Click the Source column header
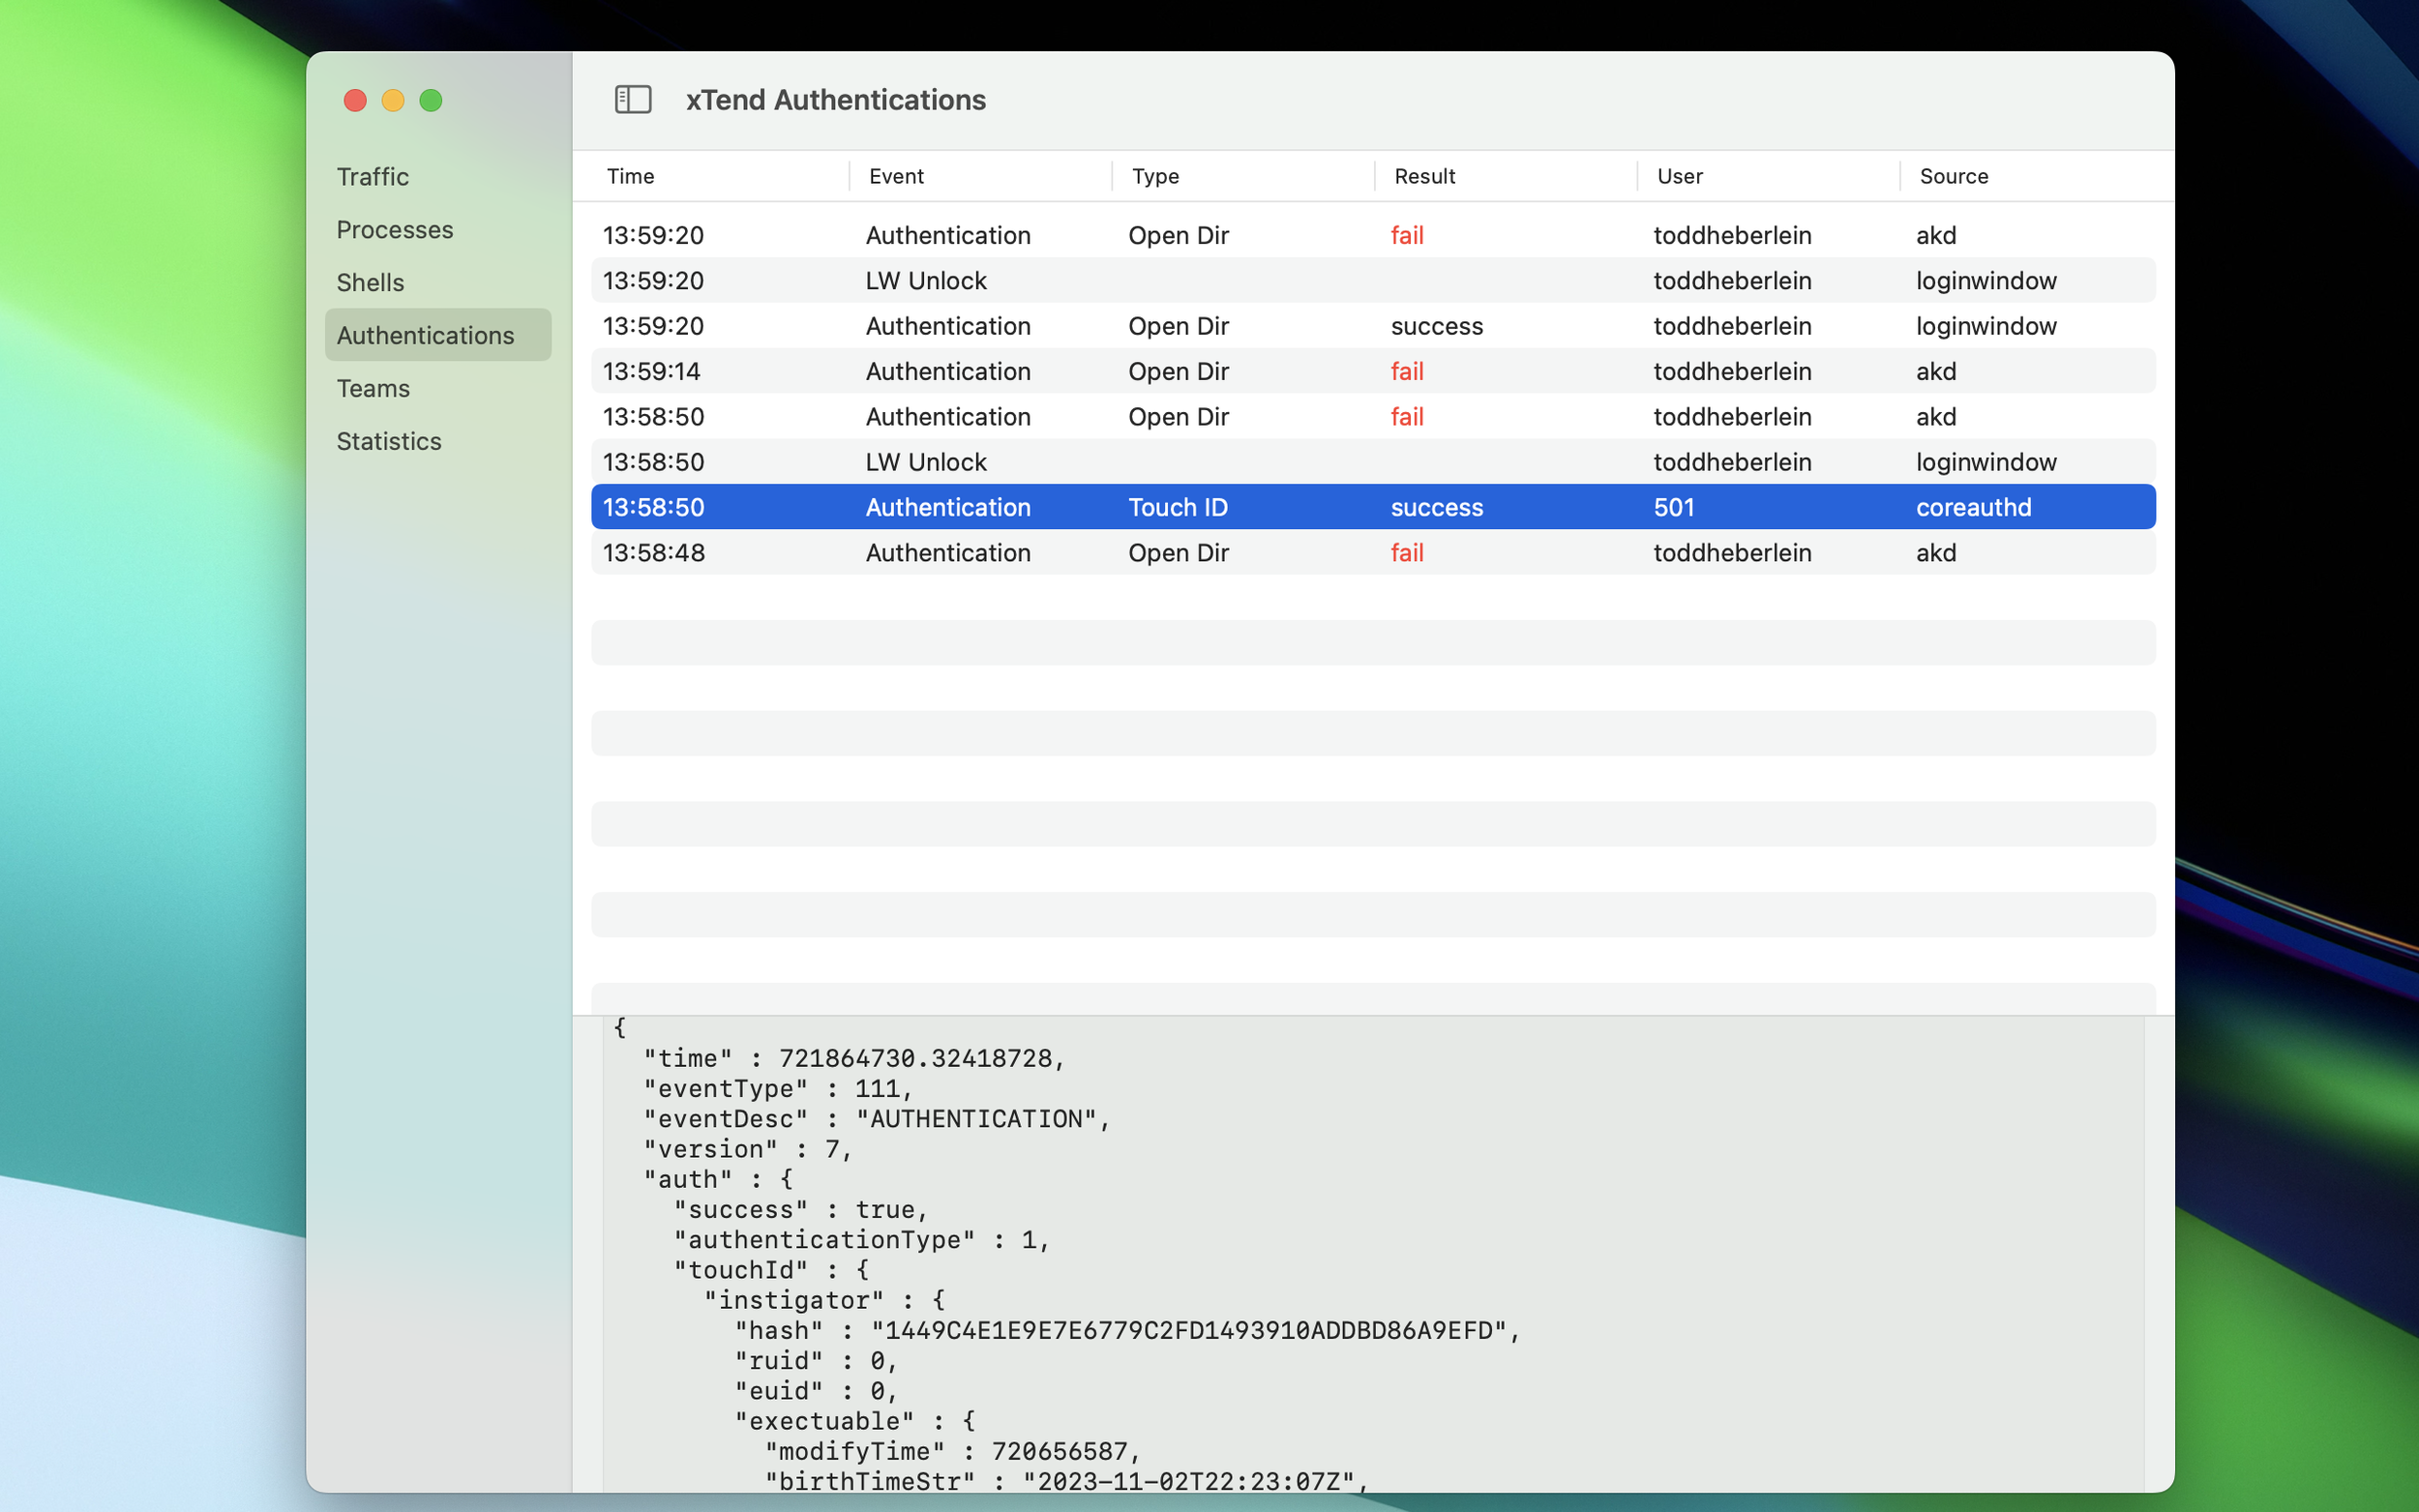 (1953, 176)
